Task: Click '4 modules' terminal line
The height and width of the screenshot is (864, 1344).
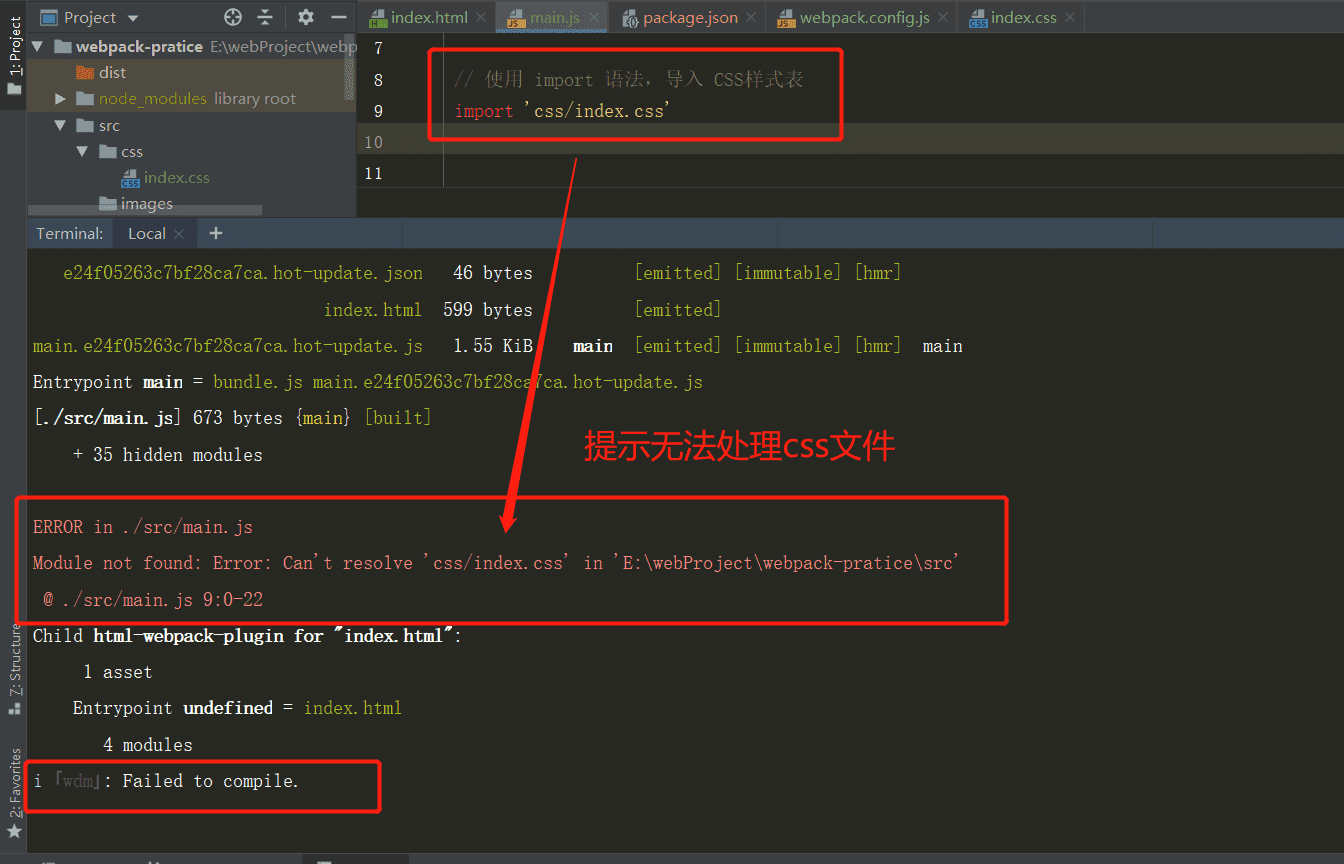Action: pos(148,745)
